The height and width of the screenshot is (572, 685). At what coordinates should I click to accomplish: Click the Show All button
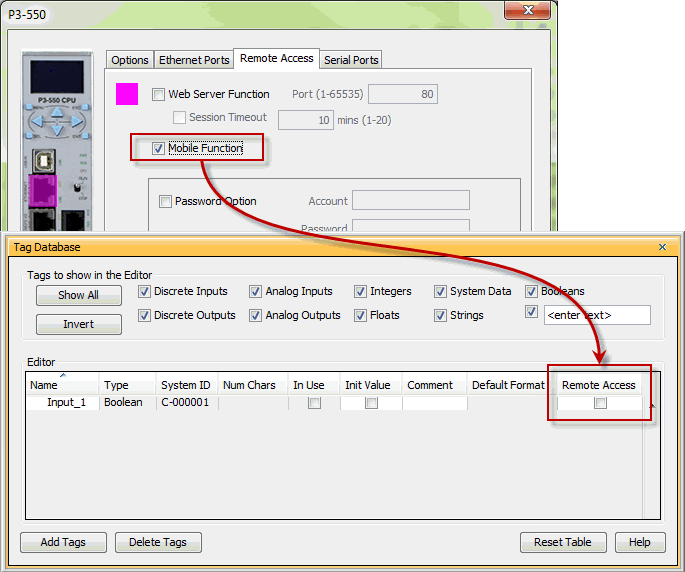coord(78,295)
